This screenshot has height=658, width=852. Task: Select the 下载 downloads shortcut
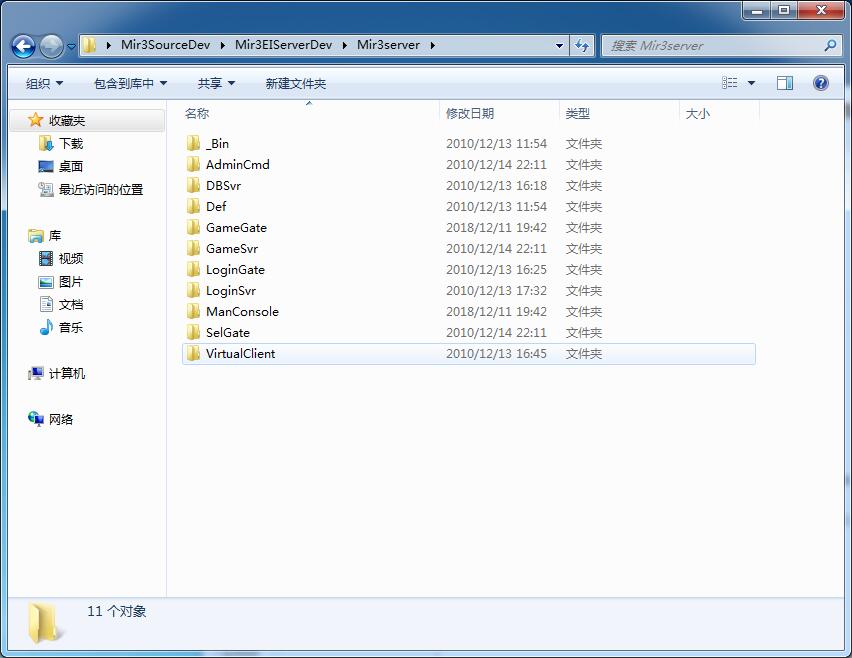70,143
